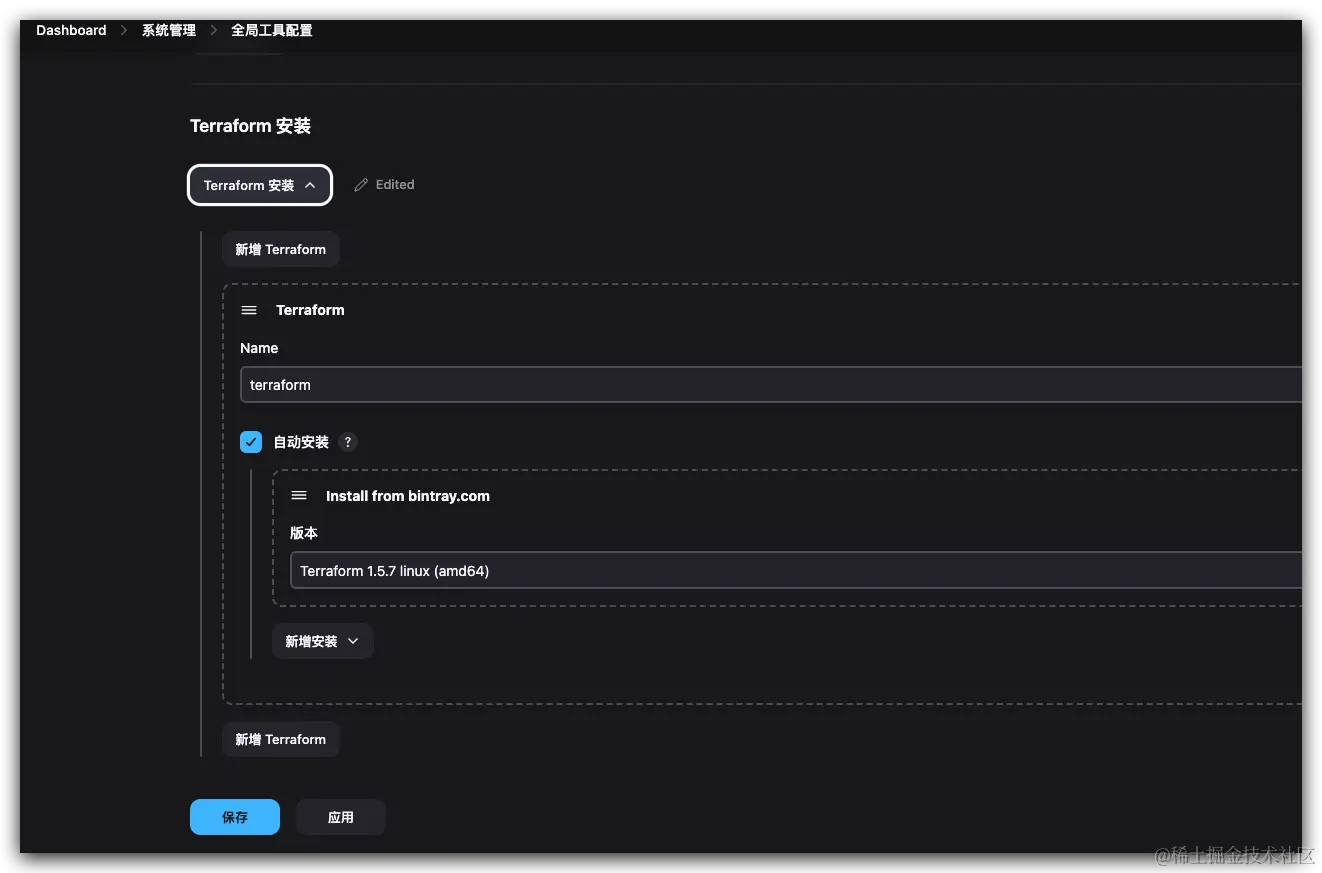Viewport: 1322px width, 873px height.
Task: Click the 保存 button
Action: [x=235, y=817]
